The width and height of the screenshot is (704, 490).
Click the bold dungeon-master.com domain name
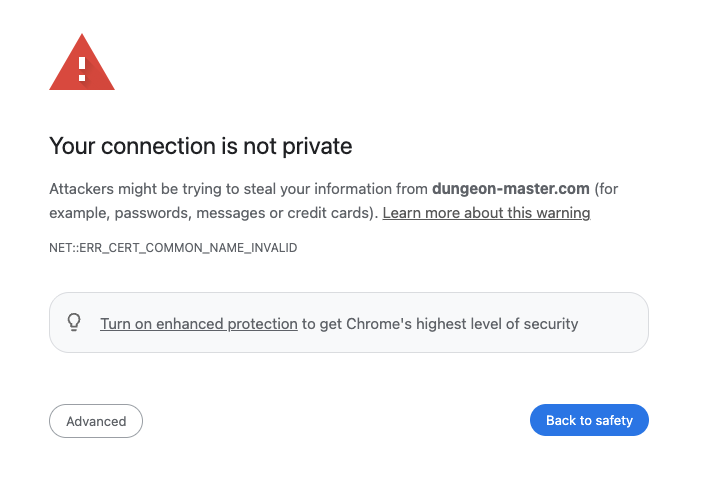511,189
